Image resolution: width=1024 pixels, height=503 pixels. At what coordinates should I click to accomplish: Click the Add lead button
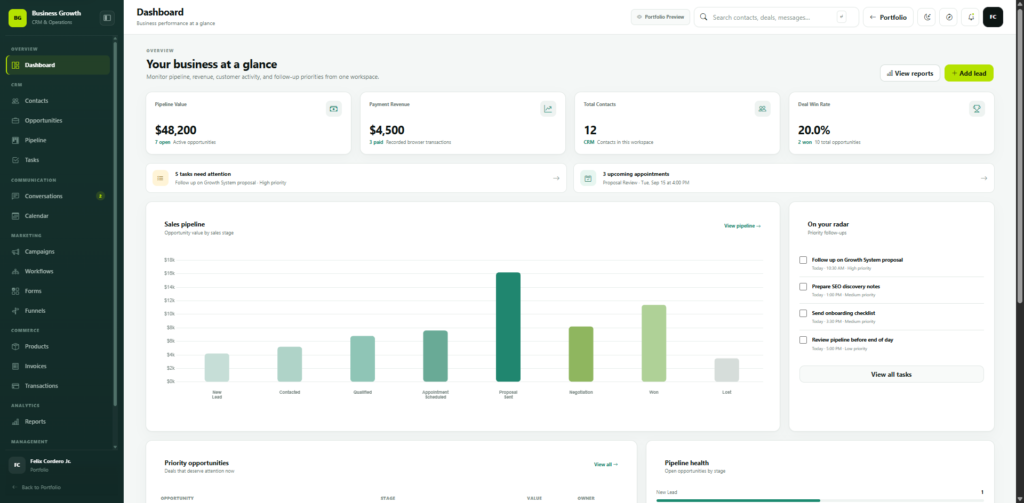tap(968, 73)
